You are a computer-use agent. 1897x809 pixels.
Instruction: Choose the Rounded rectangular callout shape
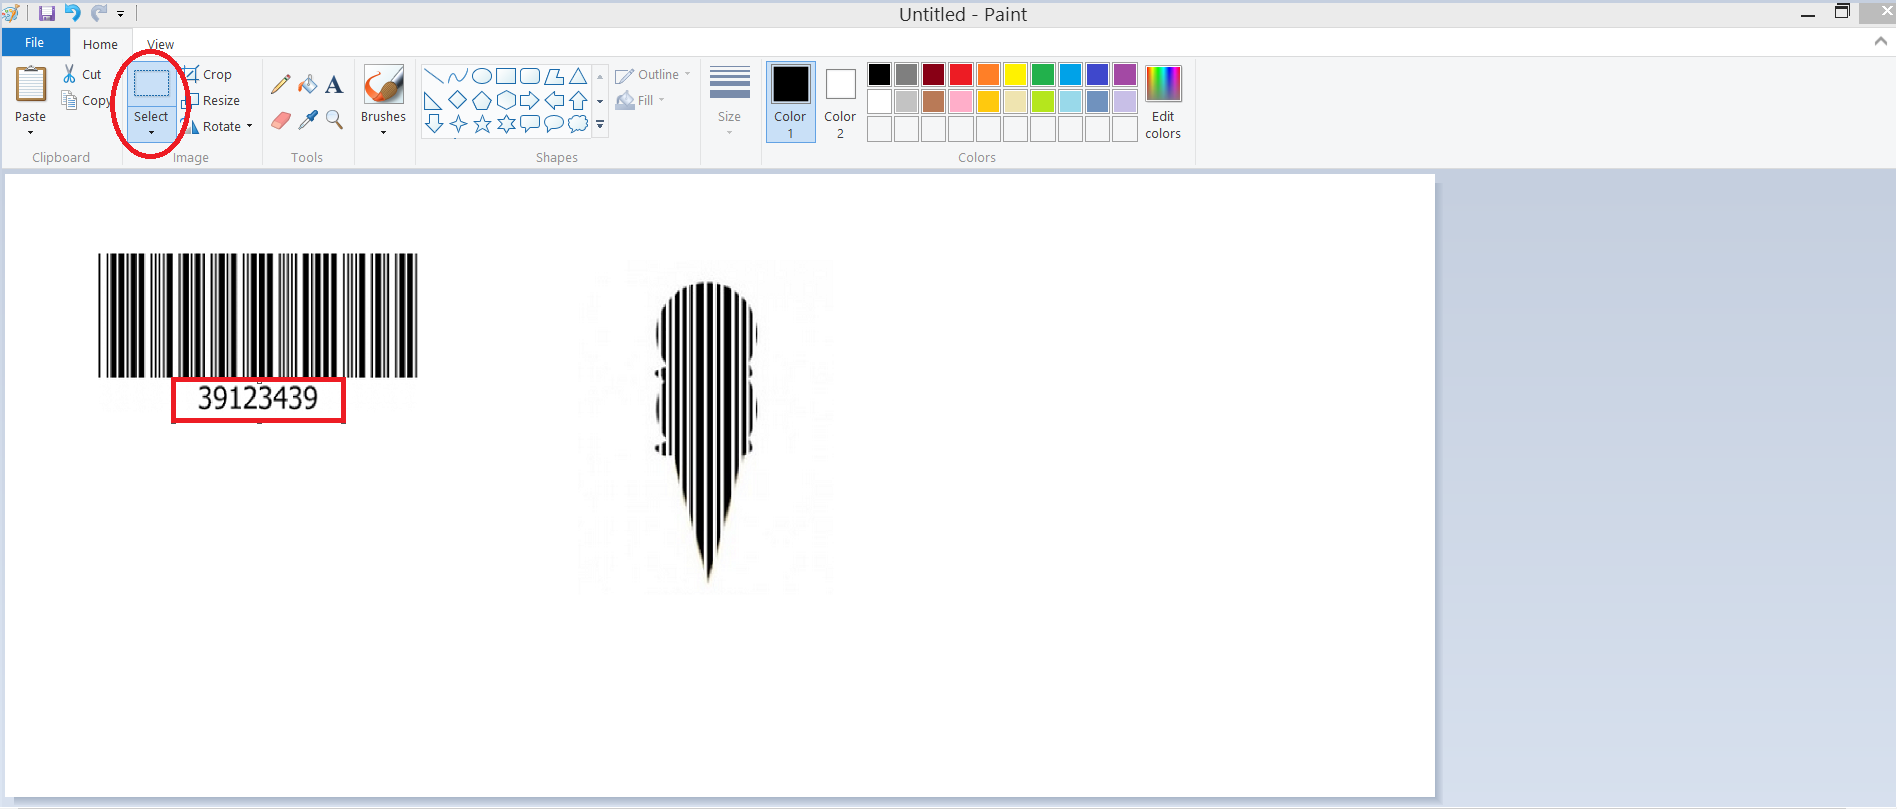[530, 124]
